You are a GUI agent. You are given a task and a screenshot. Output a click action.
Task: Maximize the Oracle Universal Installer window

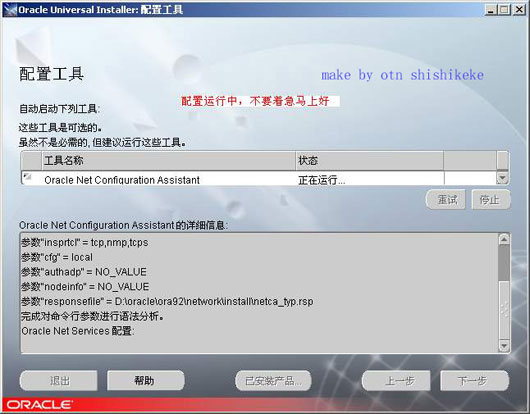504,9
